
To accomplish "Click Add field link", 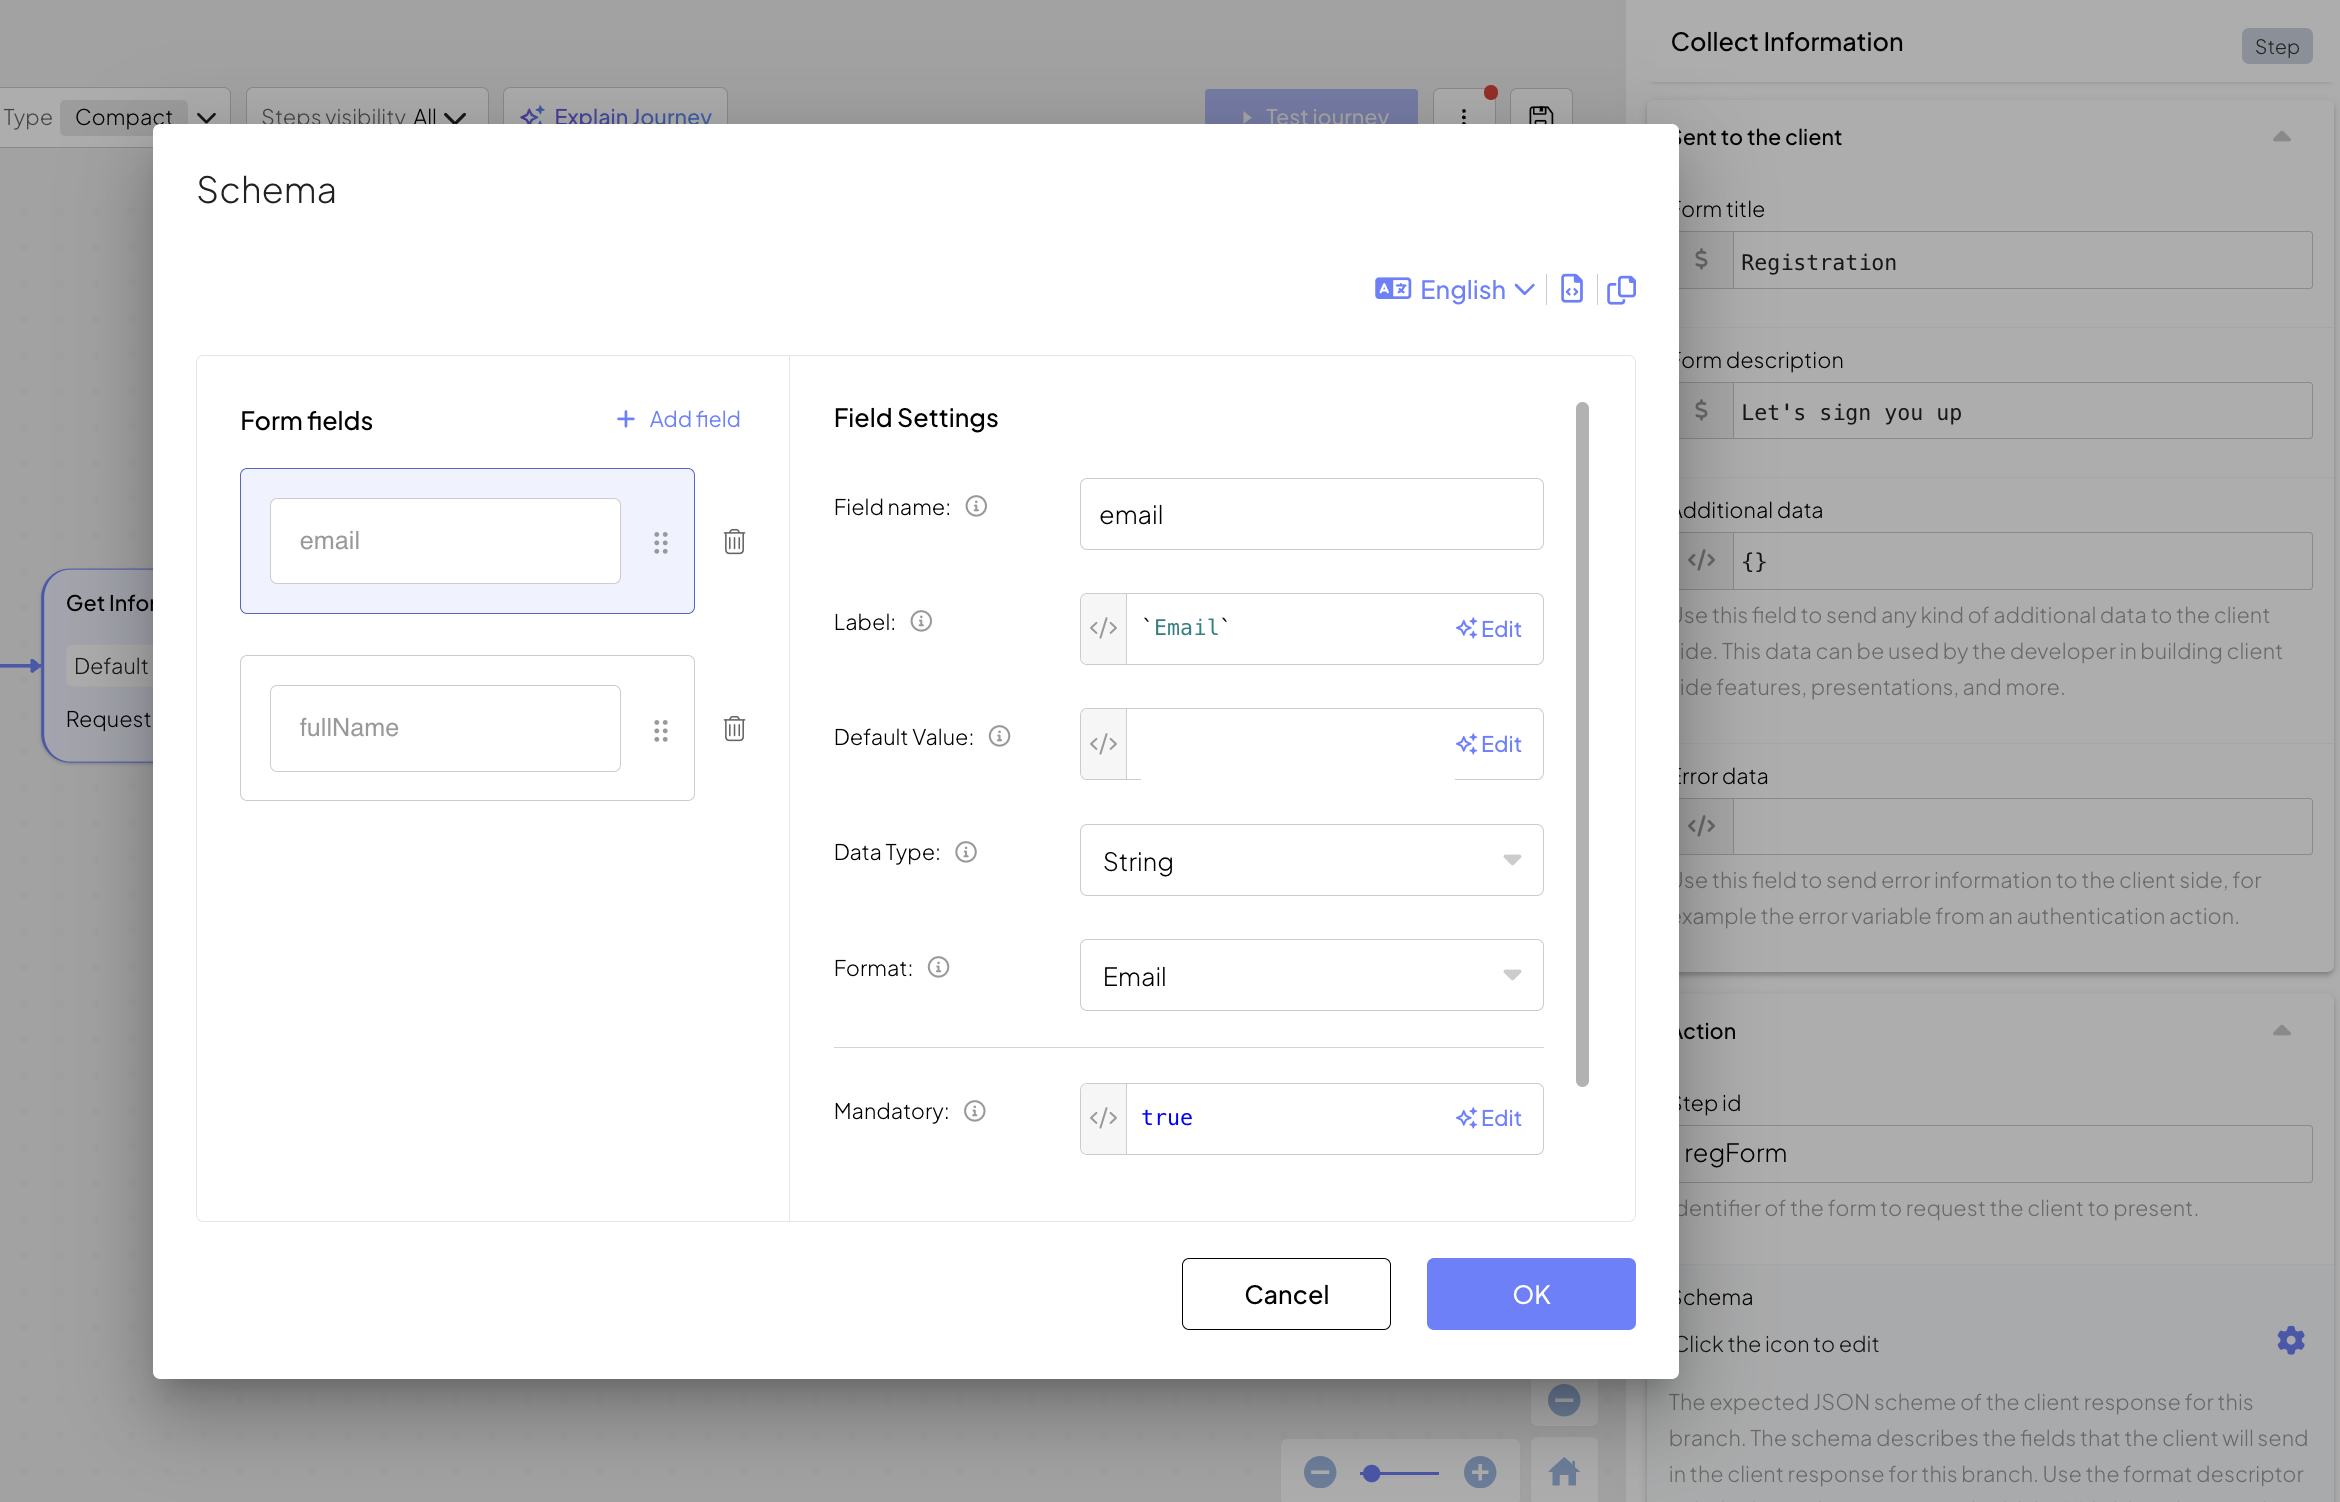I will pos(678,419).
